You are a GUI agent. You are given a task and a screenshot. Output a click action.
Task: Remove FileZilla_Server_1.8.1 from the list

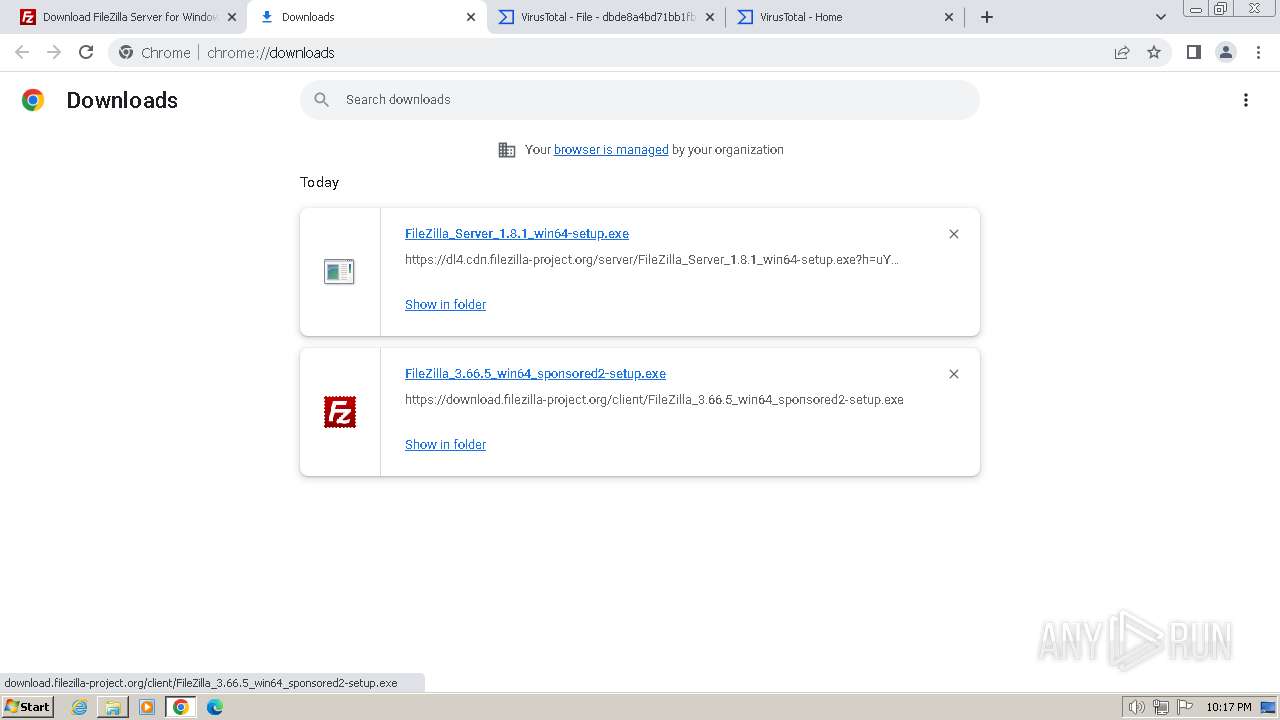tap(954, 234)
